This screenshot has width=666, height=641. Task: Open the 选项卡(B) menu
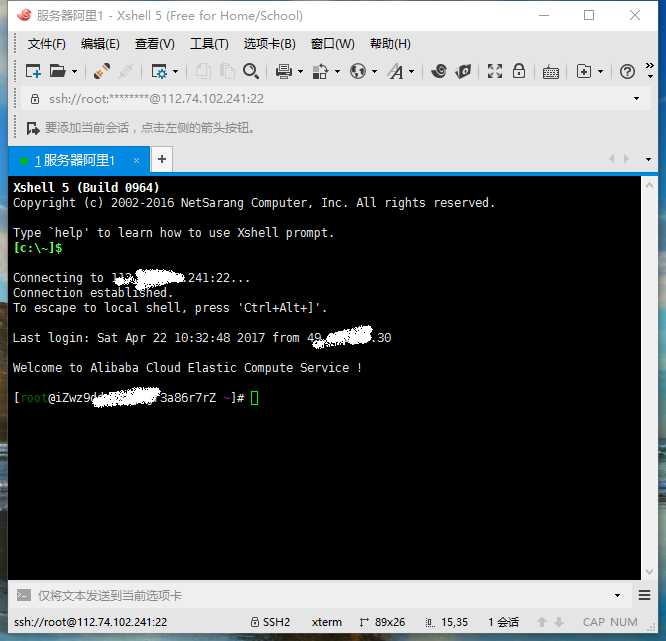269,44
